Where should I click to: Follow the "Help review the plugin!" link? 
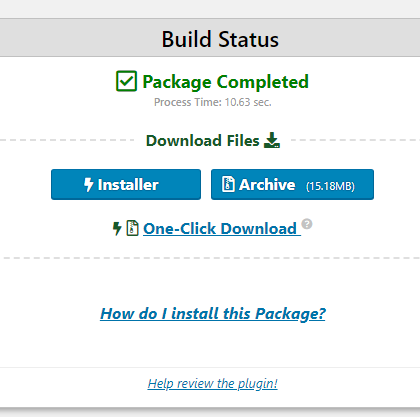pyautogui.click(x=213, y=384)
